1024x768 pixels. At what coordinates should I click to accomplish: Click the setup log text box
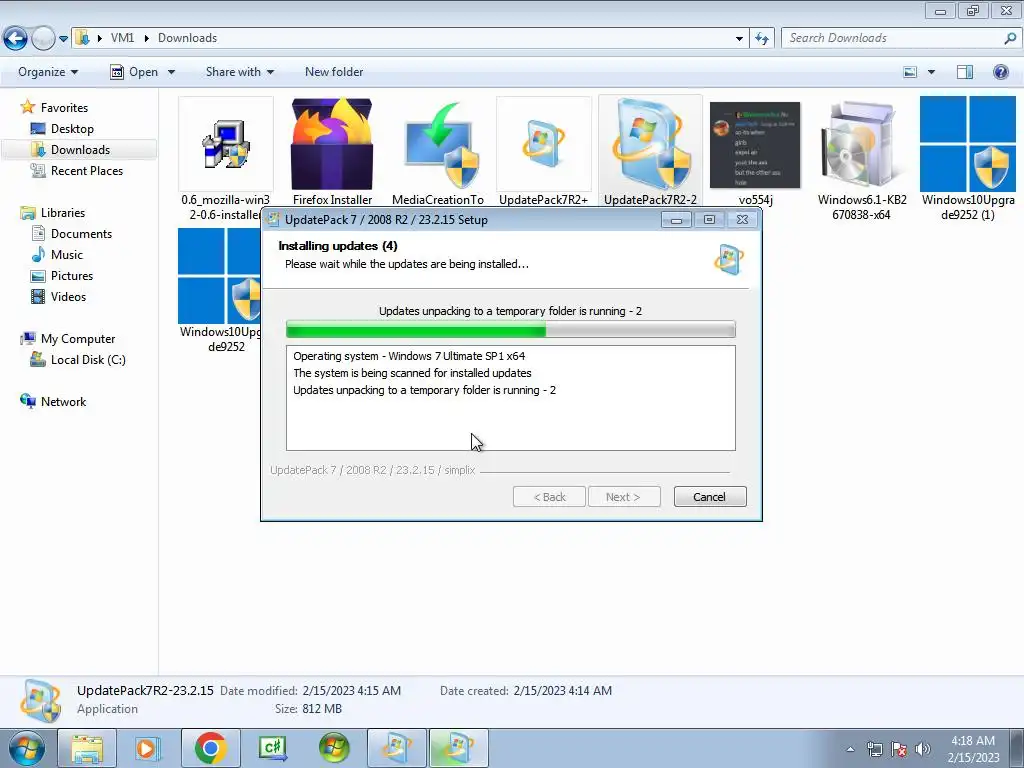[x=511, y=398]
